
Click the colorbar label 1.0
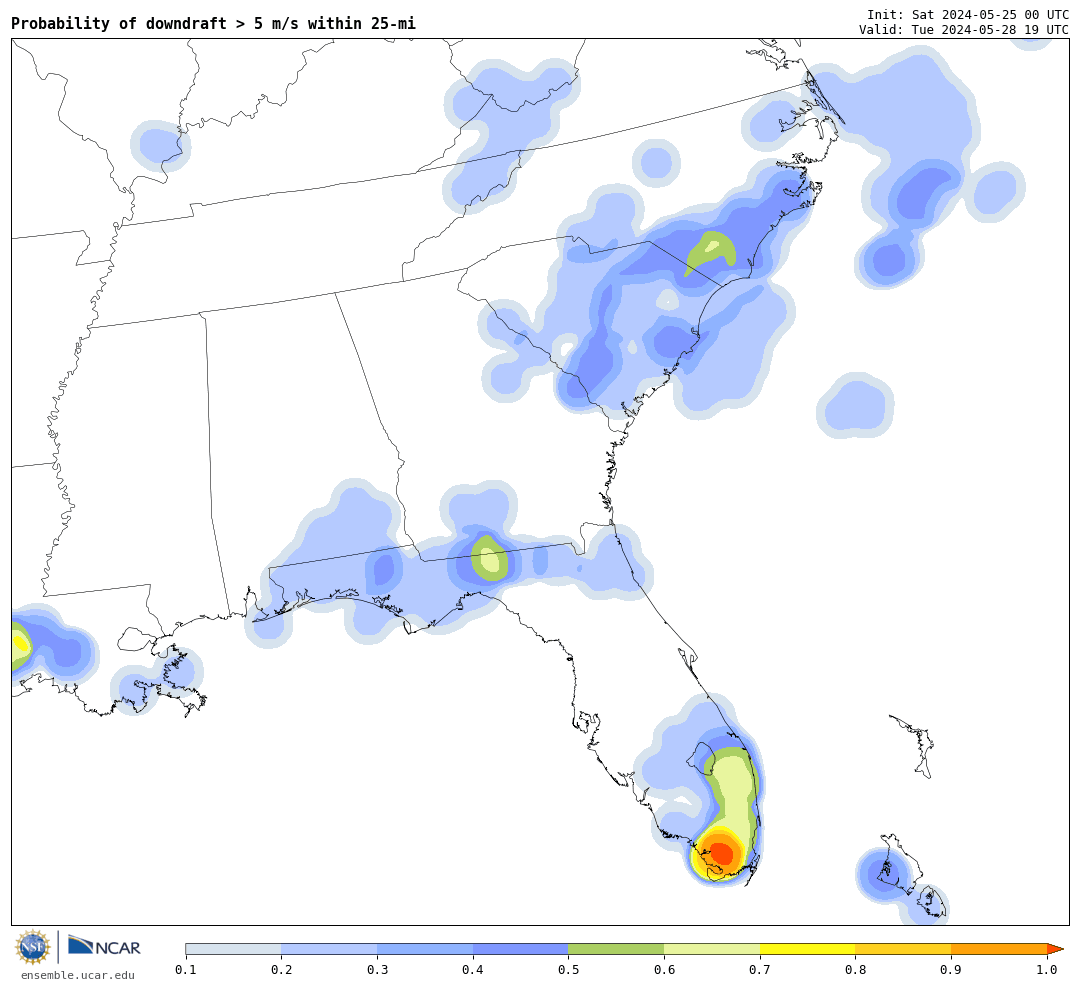pos(1047,970)
